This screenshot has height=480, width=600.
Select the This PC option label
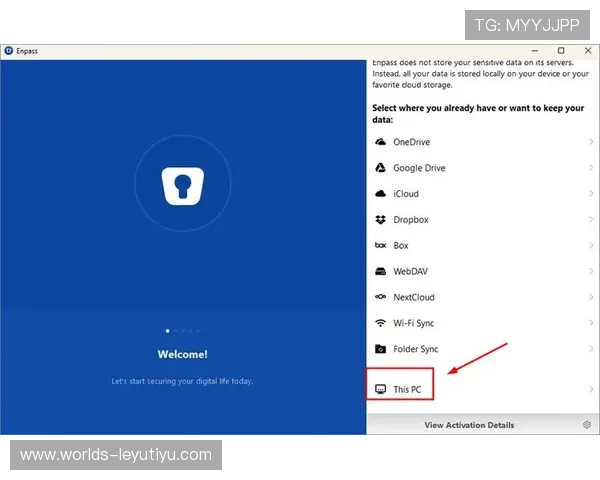407,389
